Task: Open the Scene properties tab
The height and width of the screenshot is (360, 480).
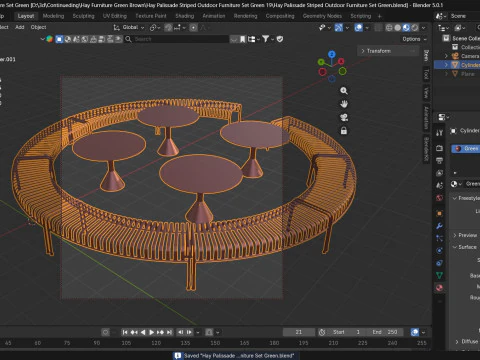Action: click(x=439, y=185)
